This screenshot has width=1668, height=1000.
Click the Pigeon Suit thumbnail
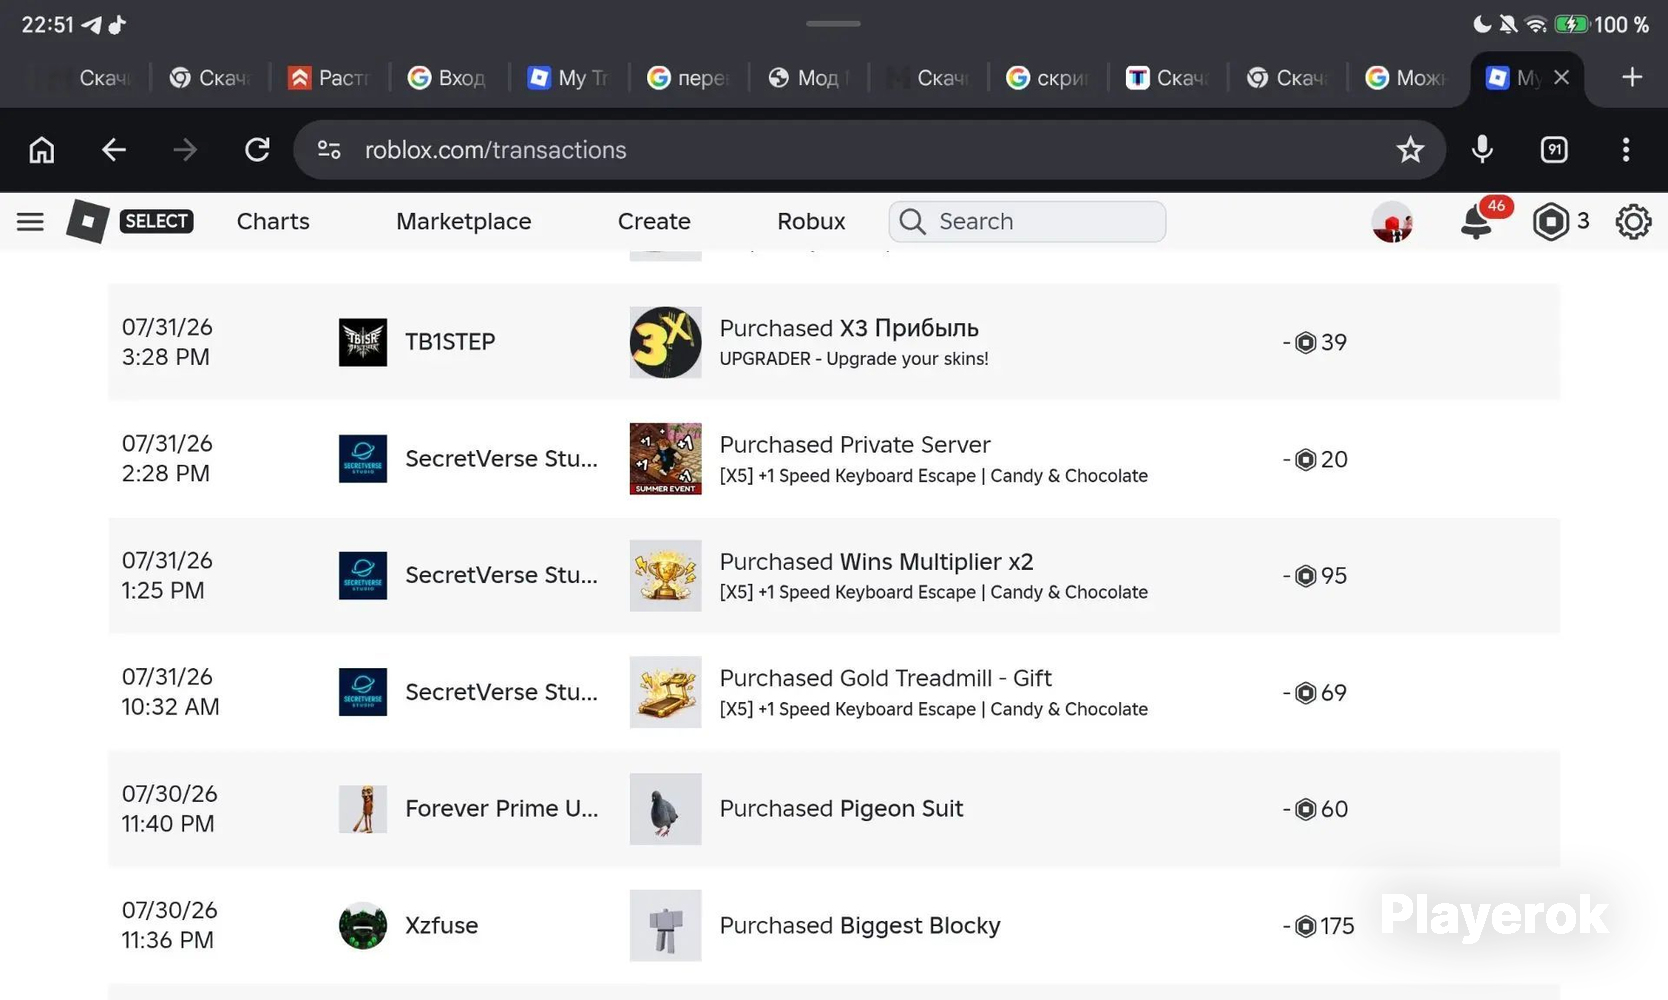(x=665, y=809)
